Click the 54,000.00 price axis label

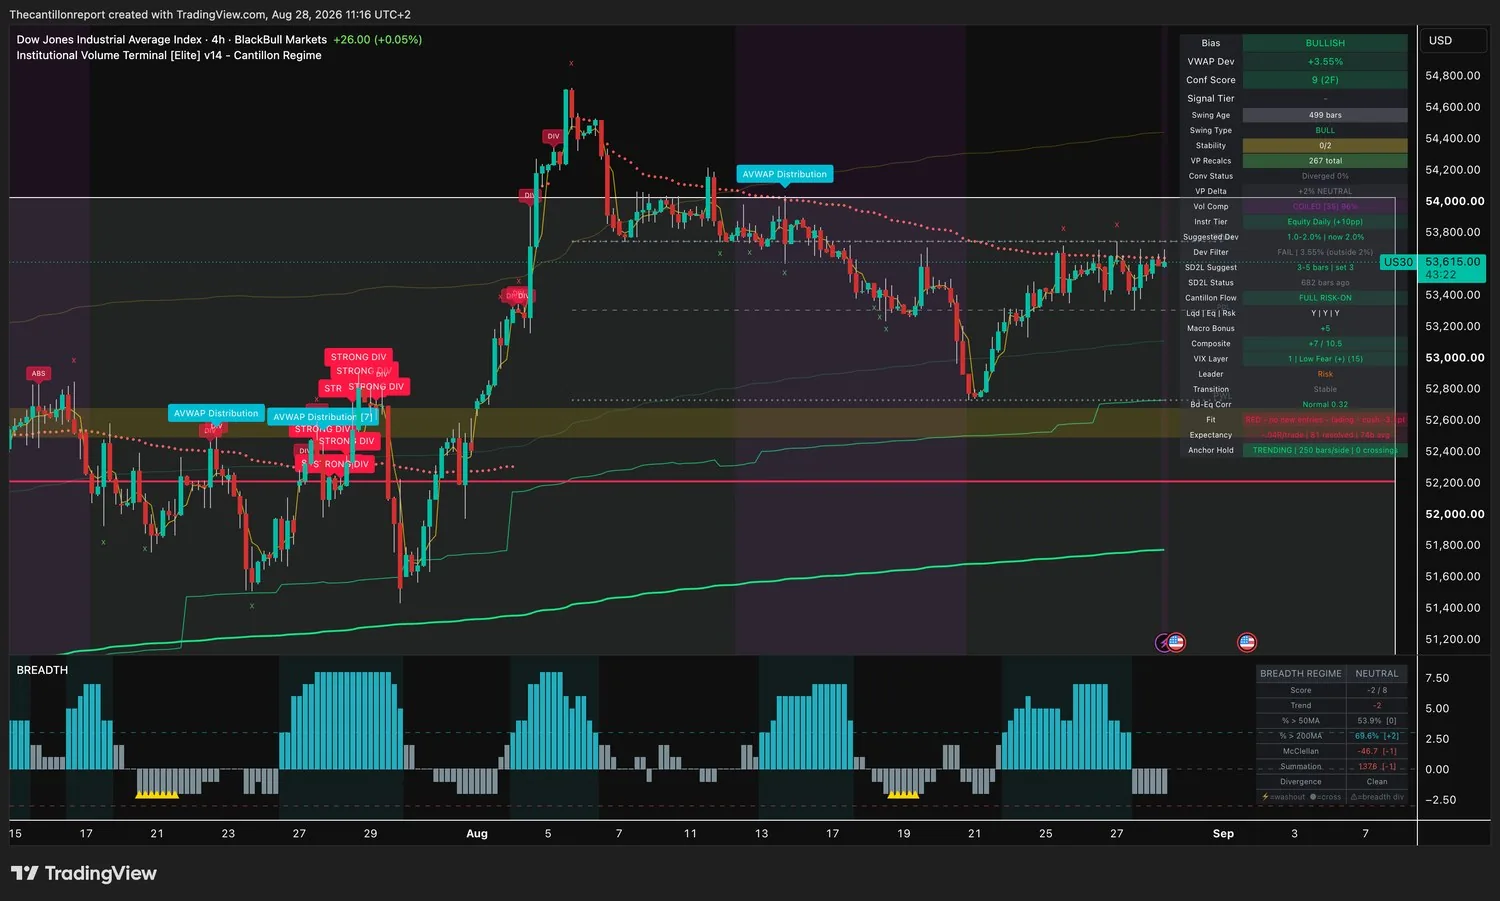click(x=1454, y=201)
